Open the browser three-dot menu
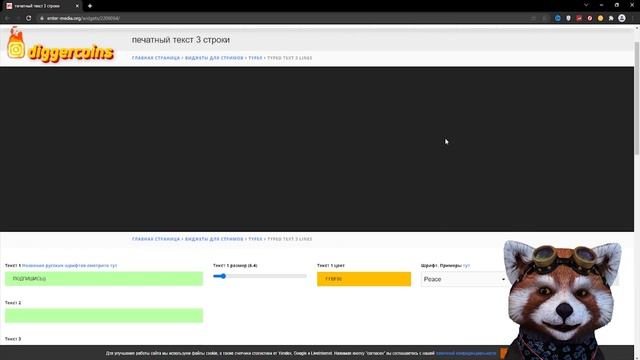The height and width of the screenshot is (360, 640). 633,18
